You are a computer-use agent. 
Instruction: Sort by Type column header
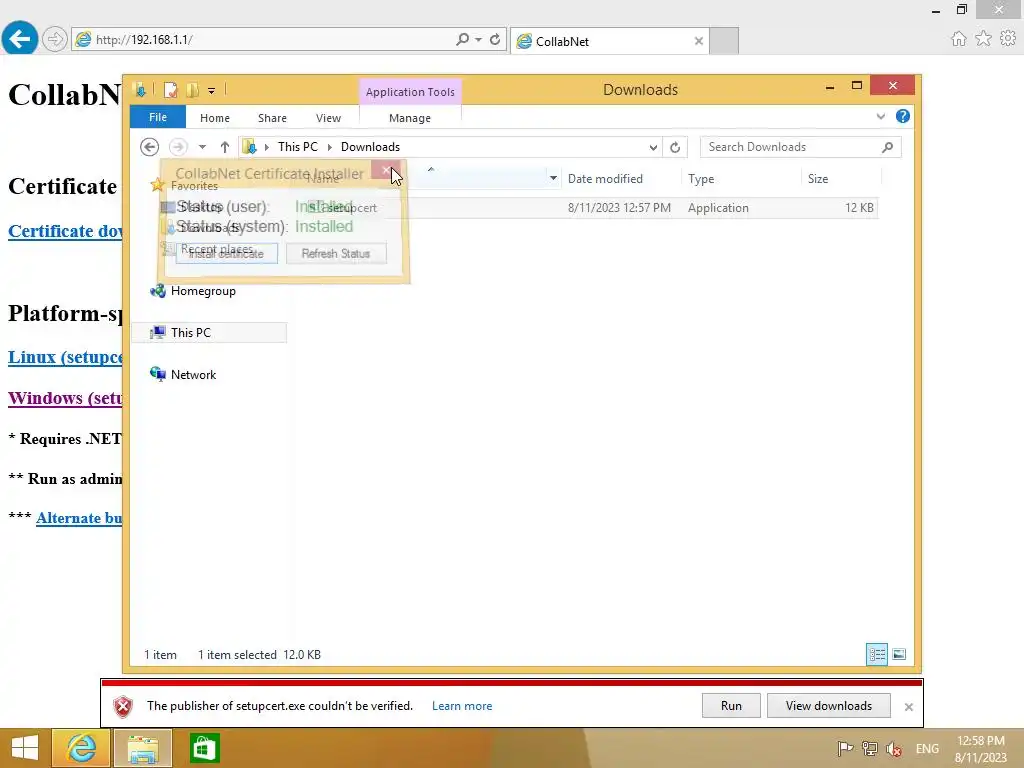(701, 179)
